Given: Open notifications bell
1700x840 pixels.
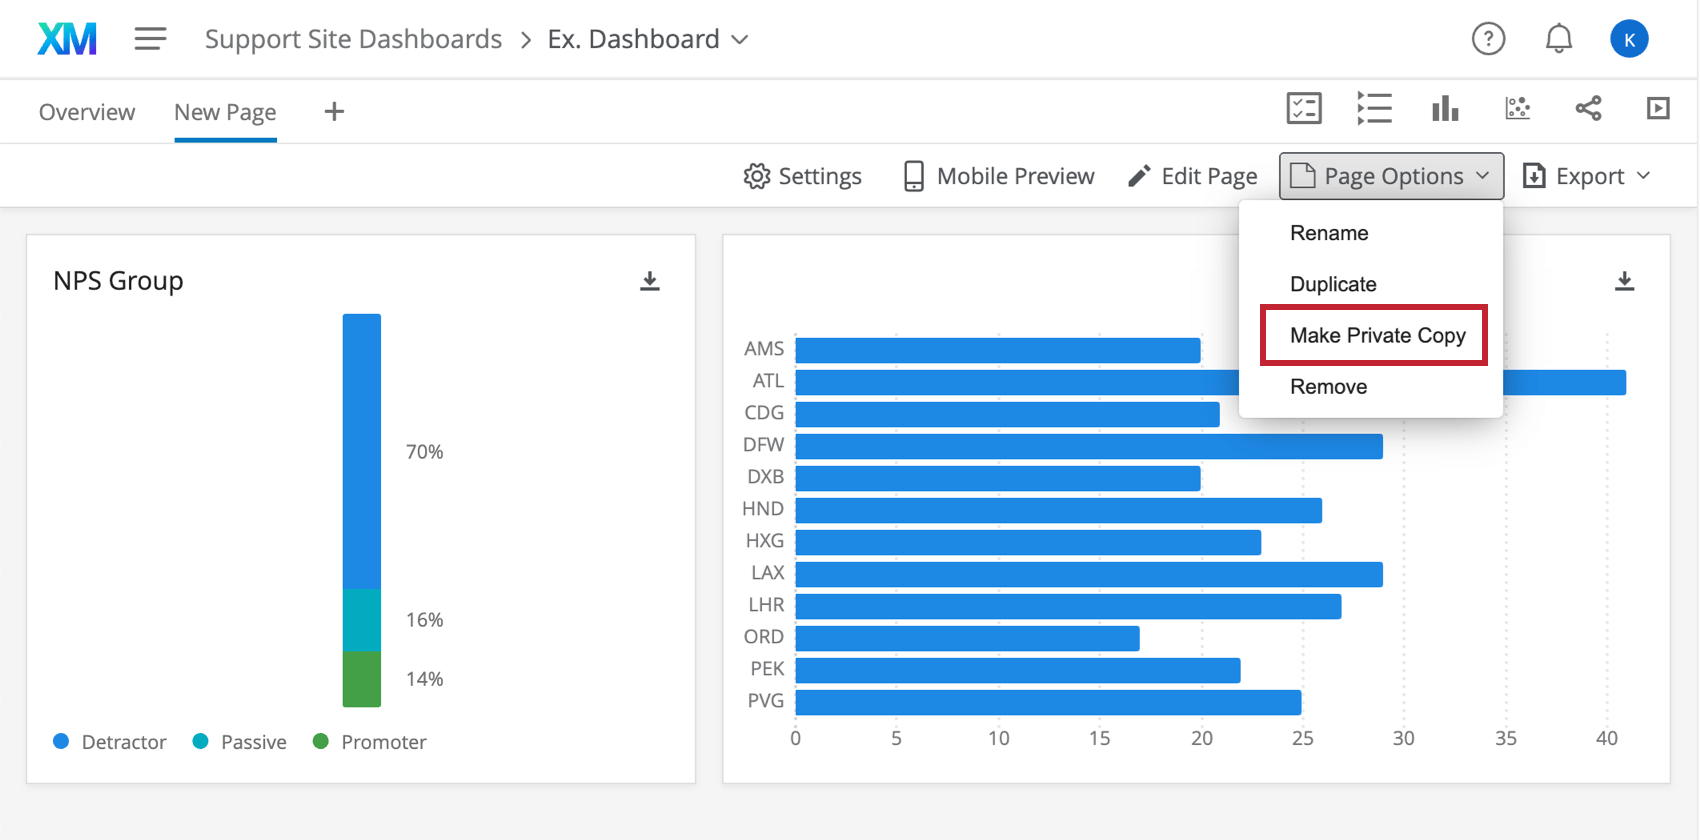Looking at the screenshot, I should click(1558, 39).
